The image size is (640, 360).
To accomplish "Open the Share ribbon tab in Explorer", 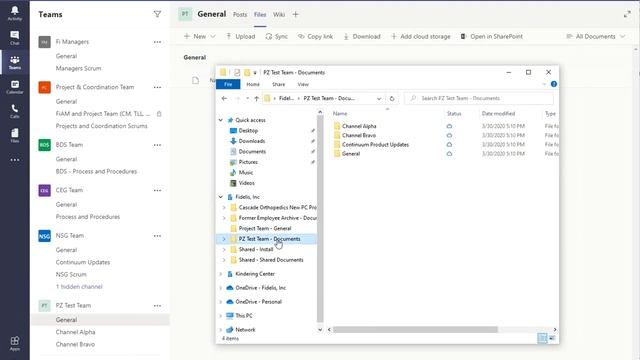I will coord(278,84).
